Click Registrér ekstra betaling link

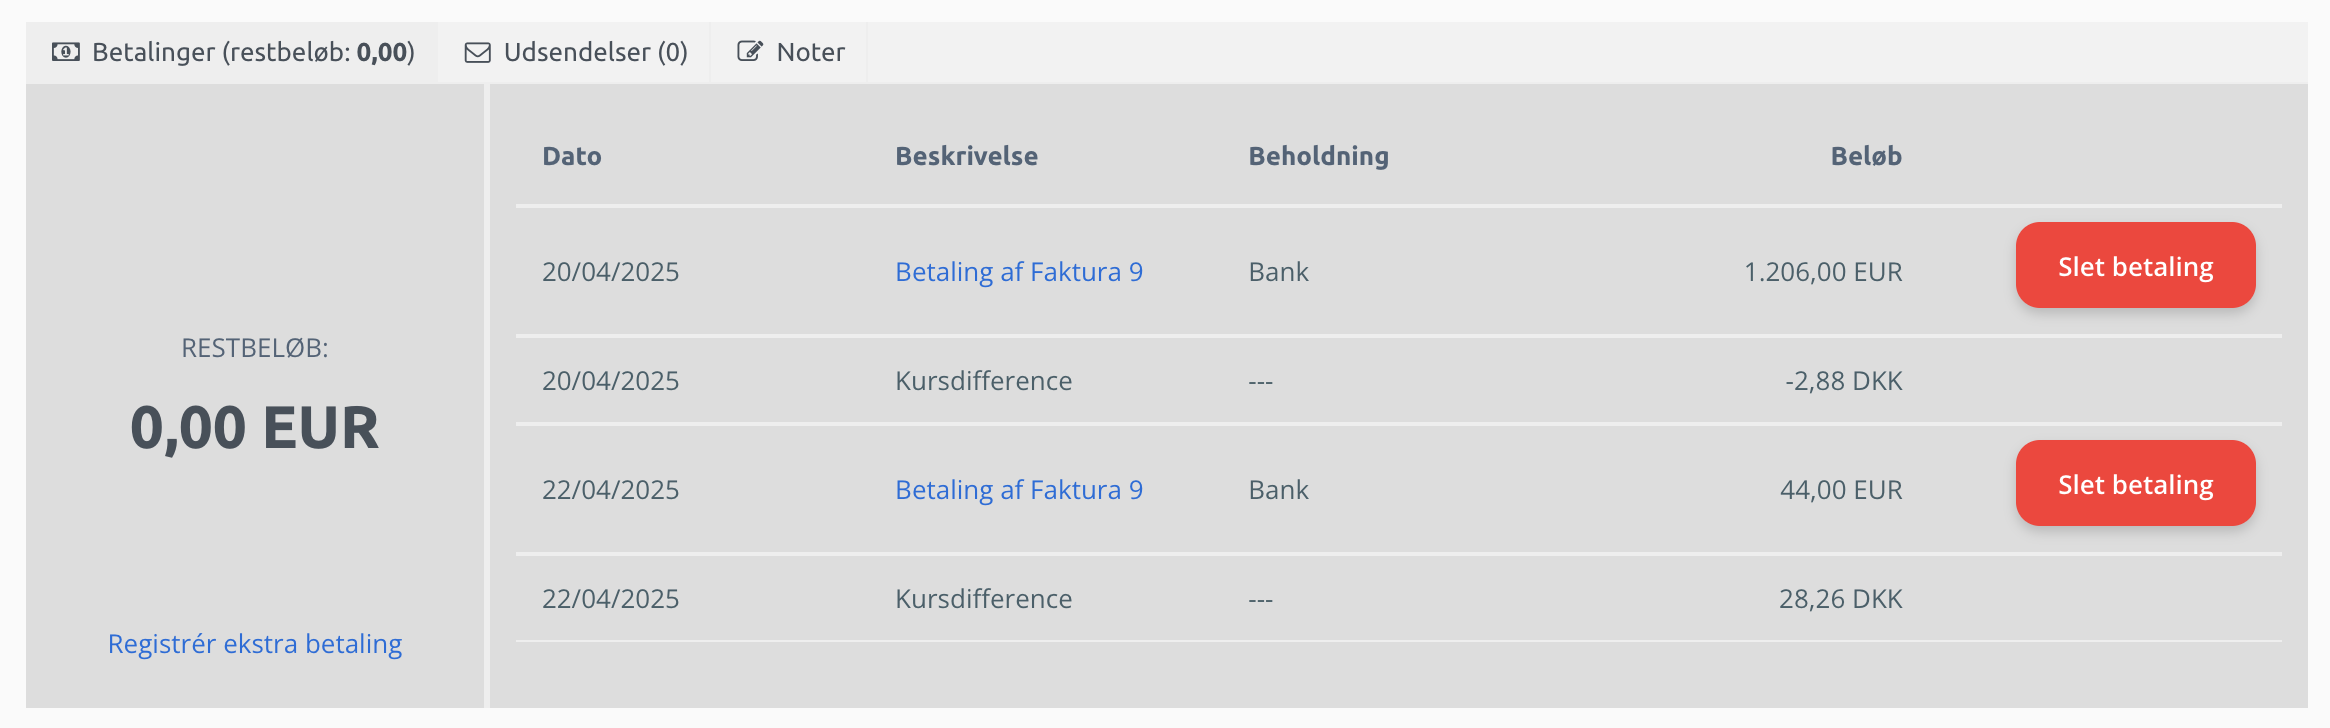pos(255,644)
